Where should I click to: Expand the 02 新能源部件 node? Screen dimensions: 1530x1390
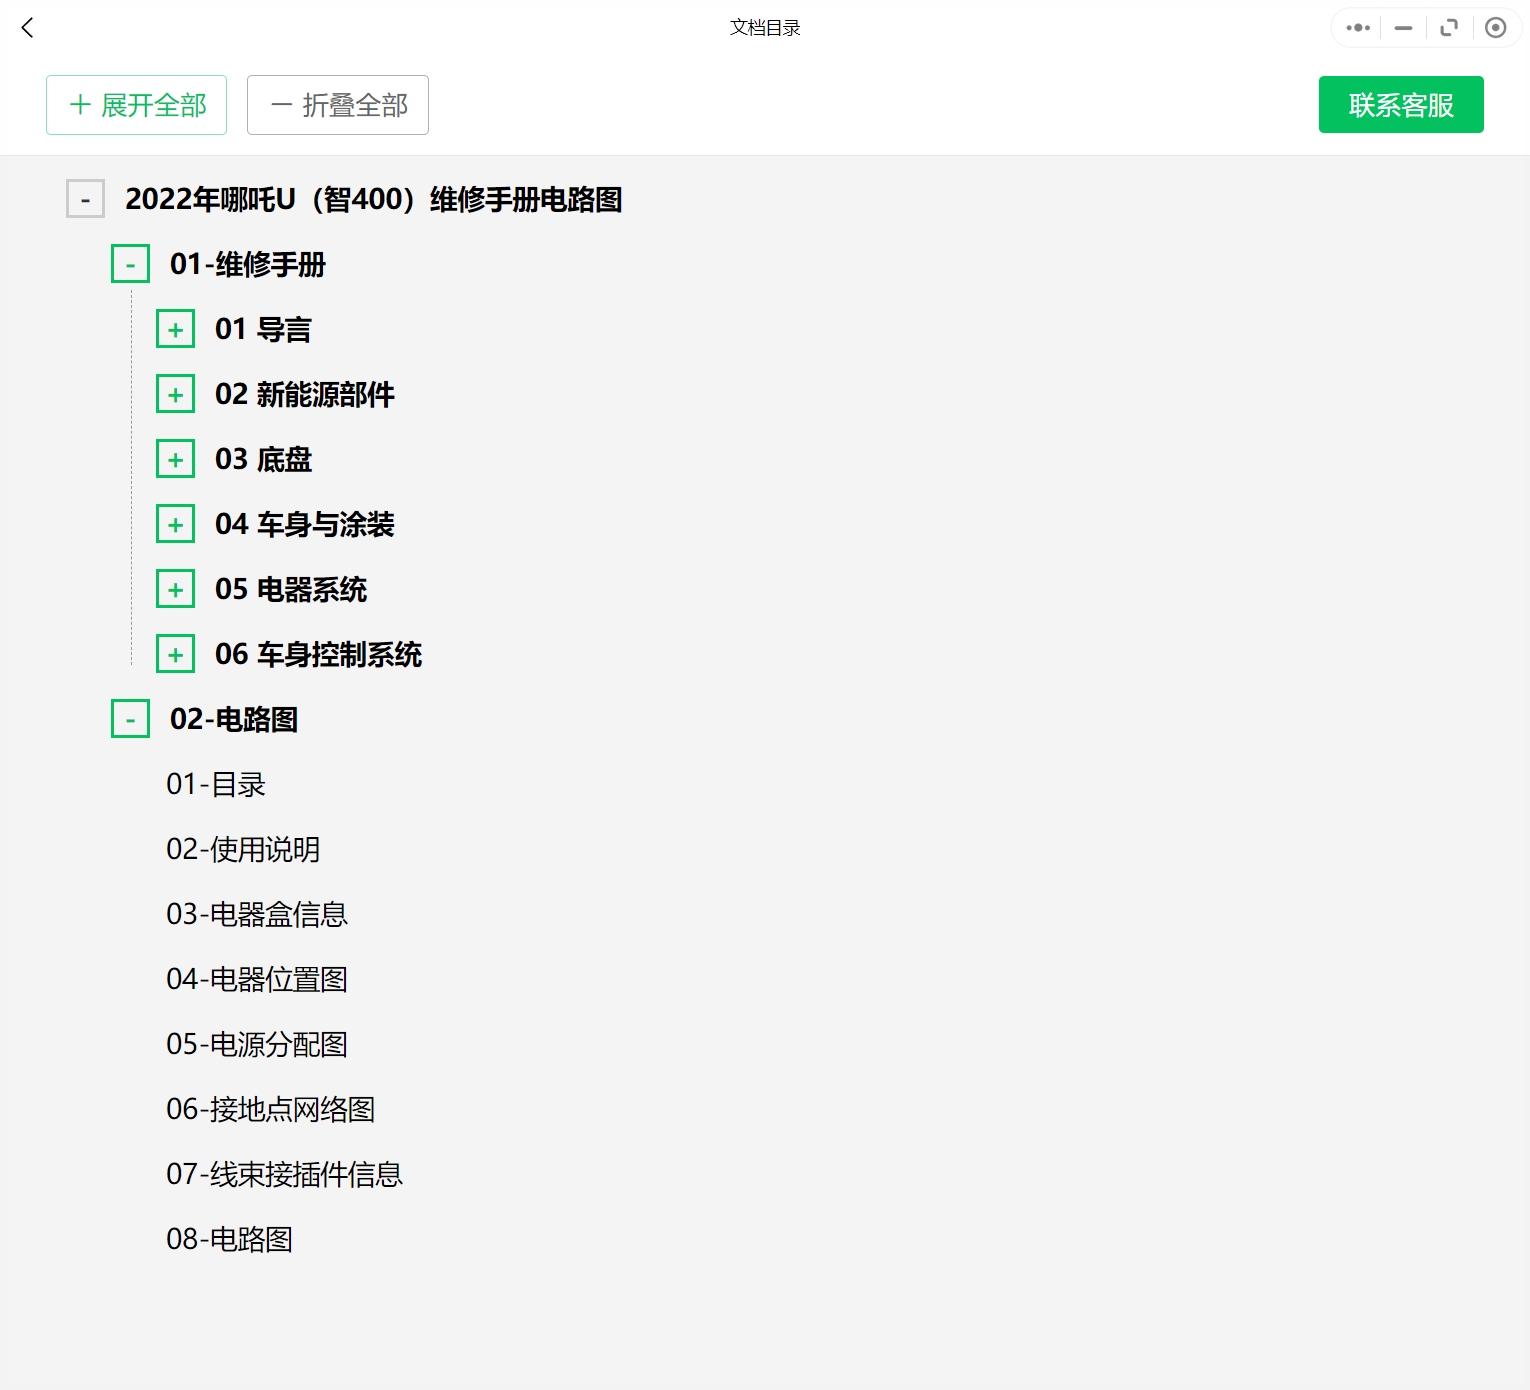click(x=175, y=394)
